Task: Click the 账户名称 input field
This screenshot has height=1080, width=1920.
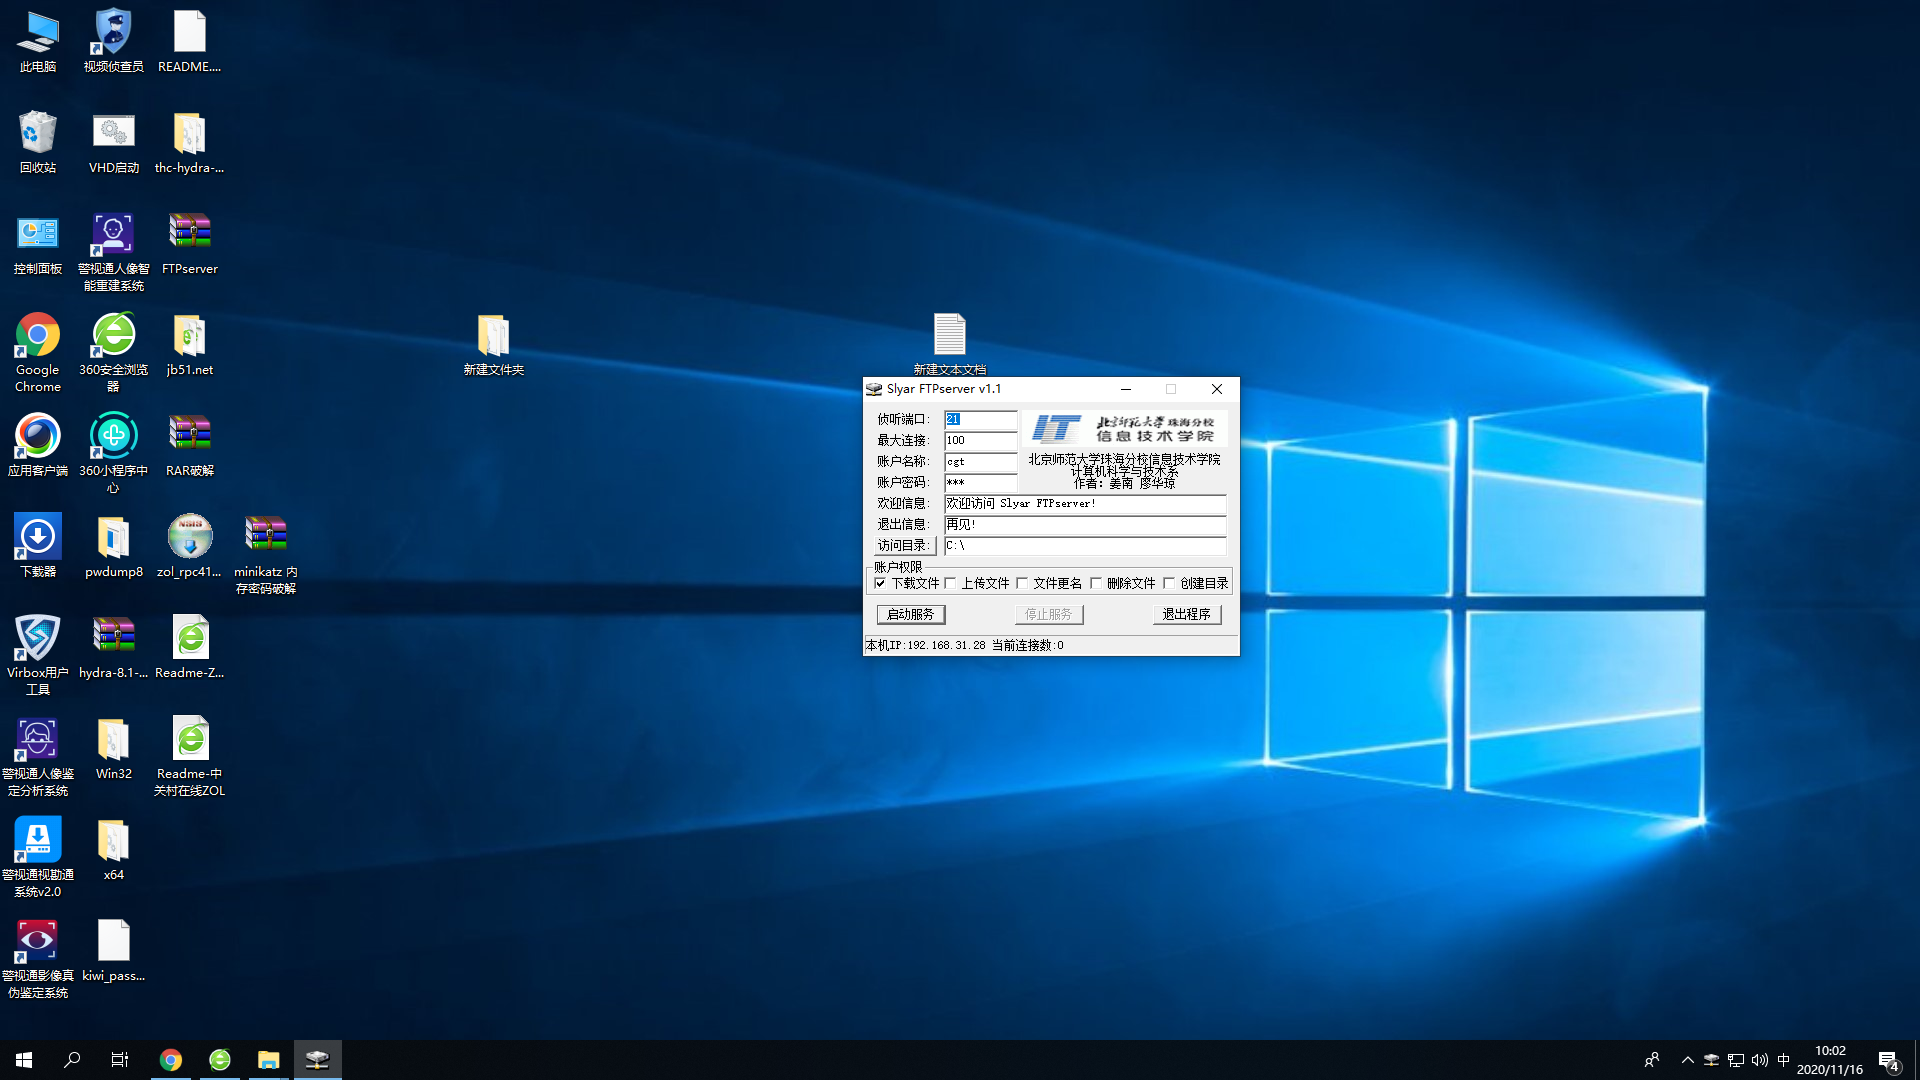Action: tap(980, 461)
